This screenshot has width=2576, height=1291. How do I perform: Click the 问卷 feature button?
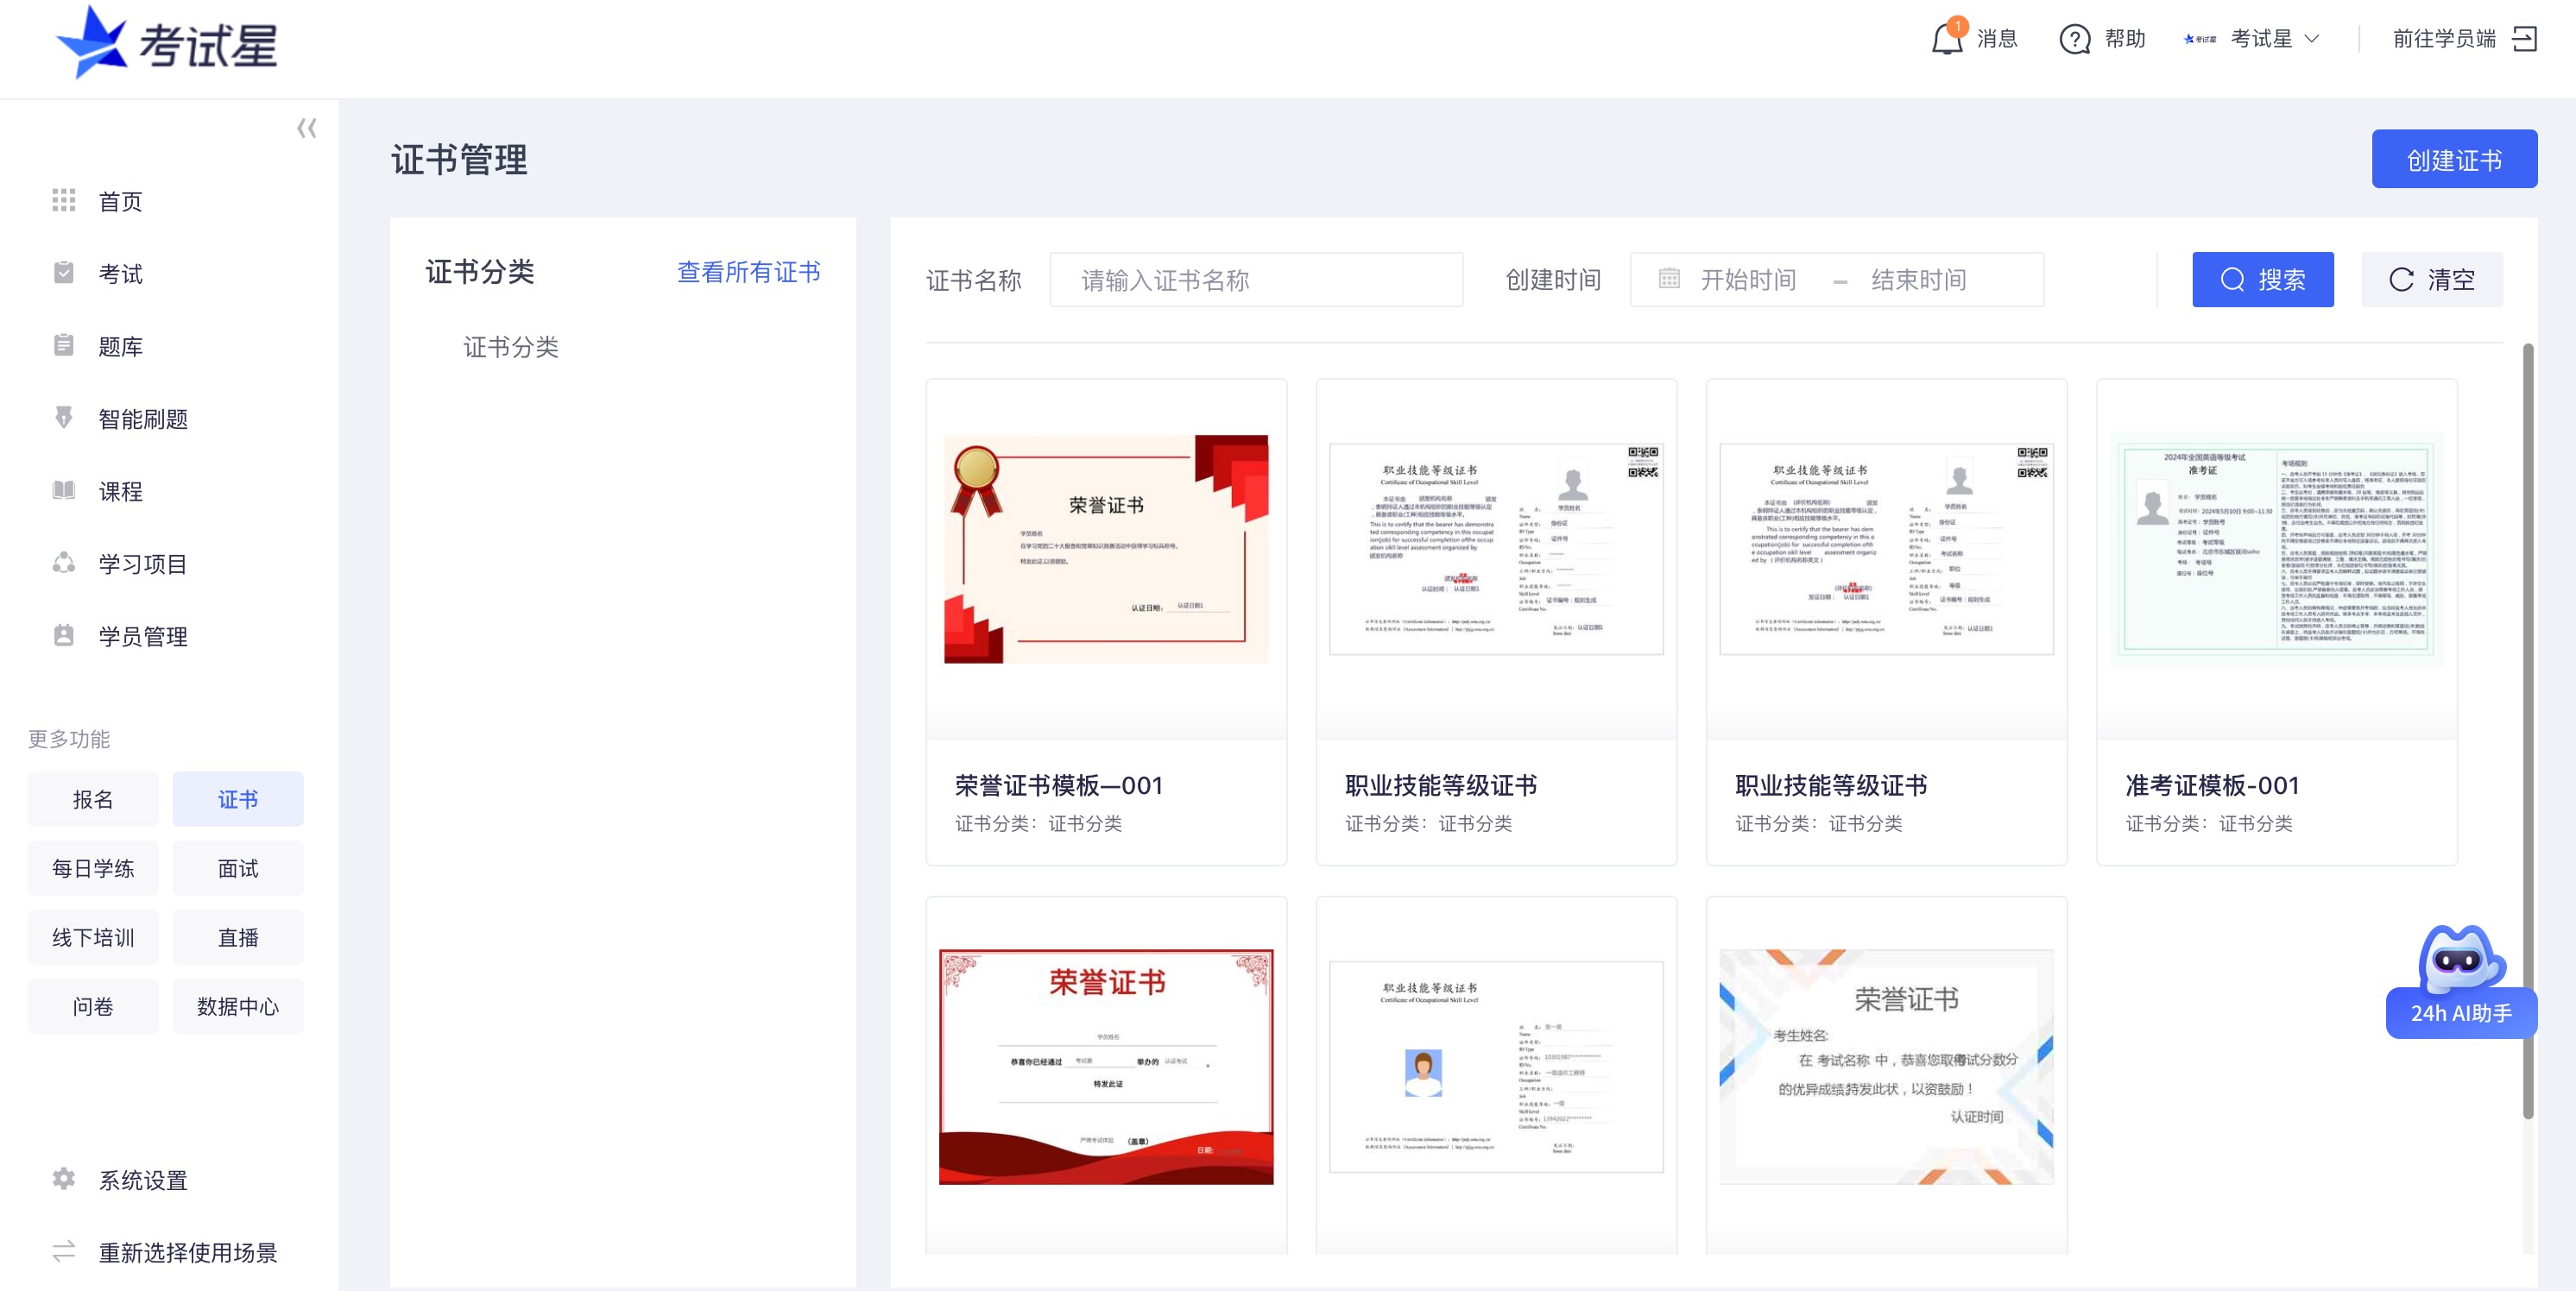pos(93,1006)
